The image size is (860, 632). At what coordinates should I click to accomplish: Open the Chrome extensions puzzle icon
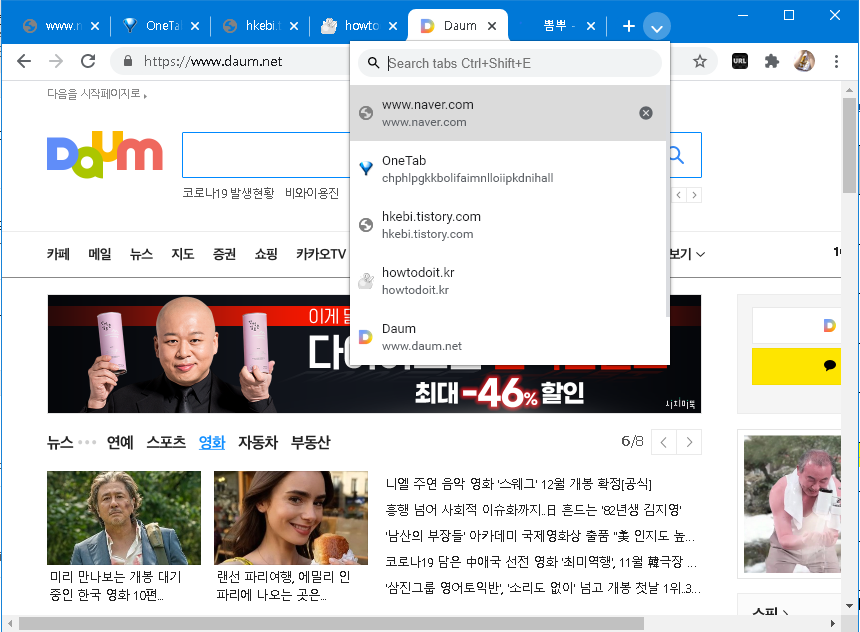tap(771, 61)
